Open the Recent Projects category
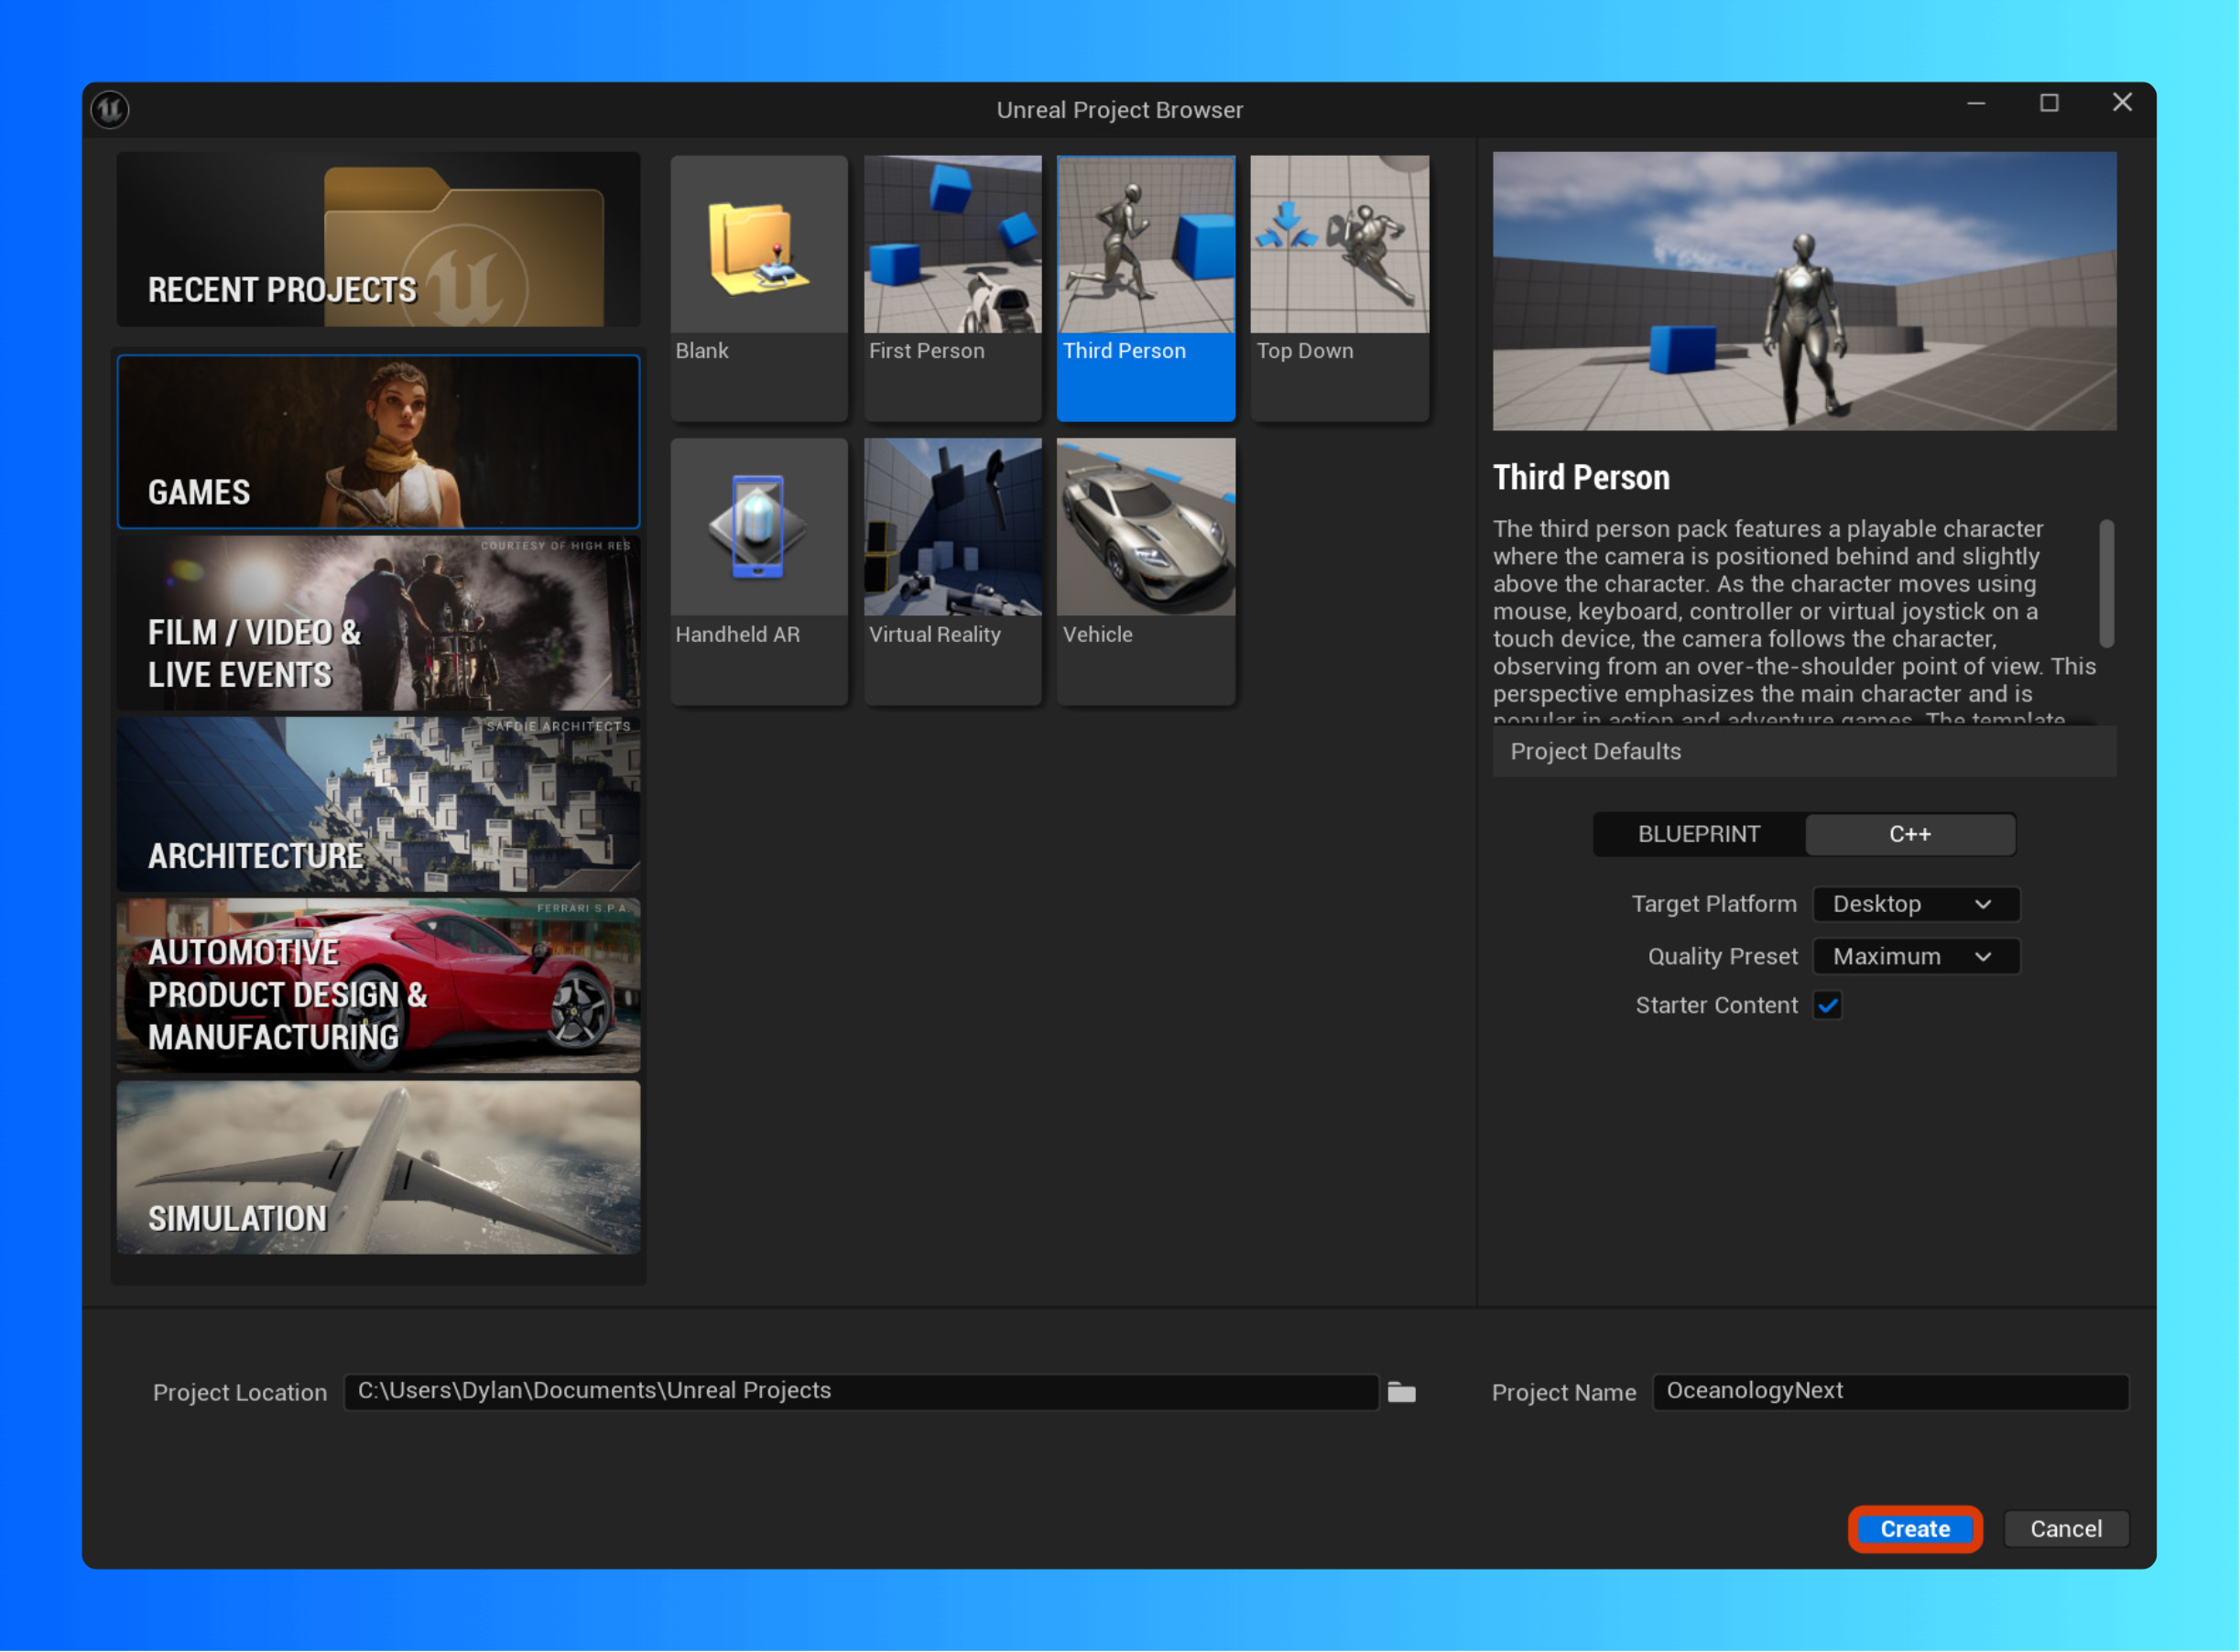 coord(378,240)
